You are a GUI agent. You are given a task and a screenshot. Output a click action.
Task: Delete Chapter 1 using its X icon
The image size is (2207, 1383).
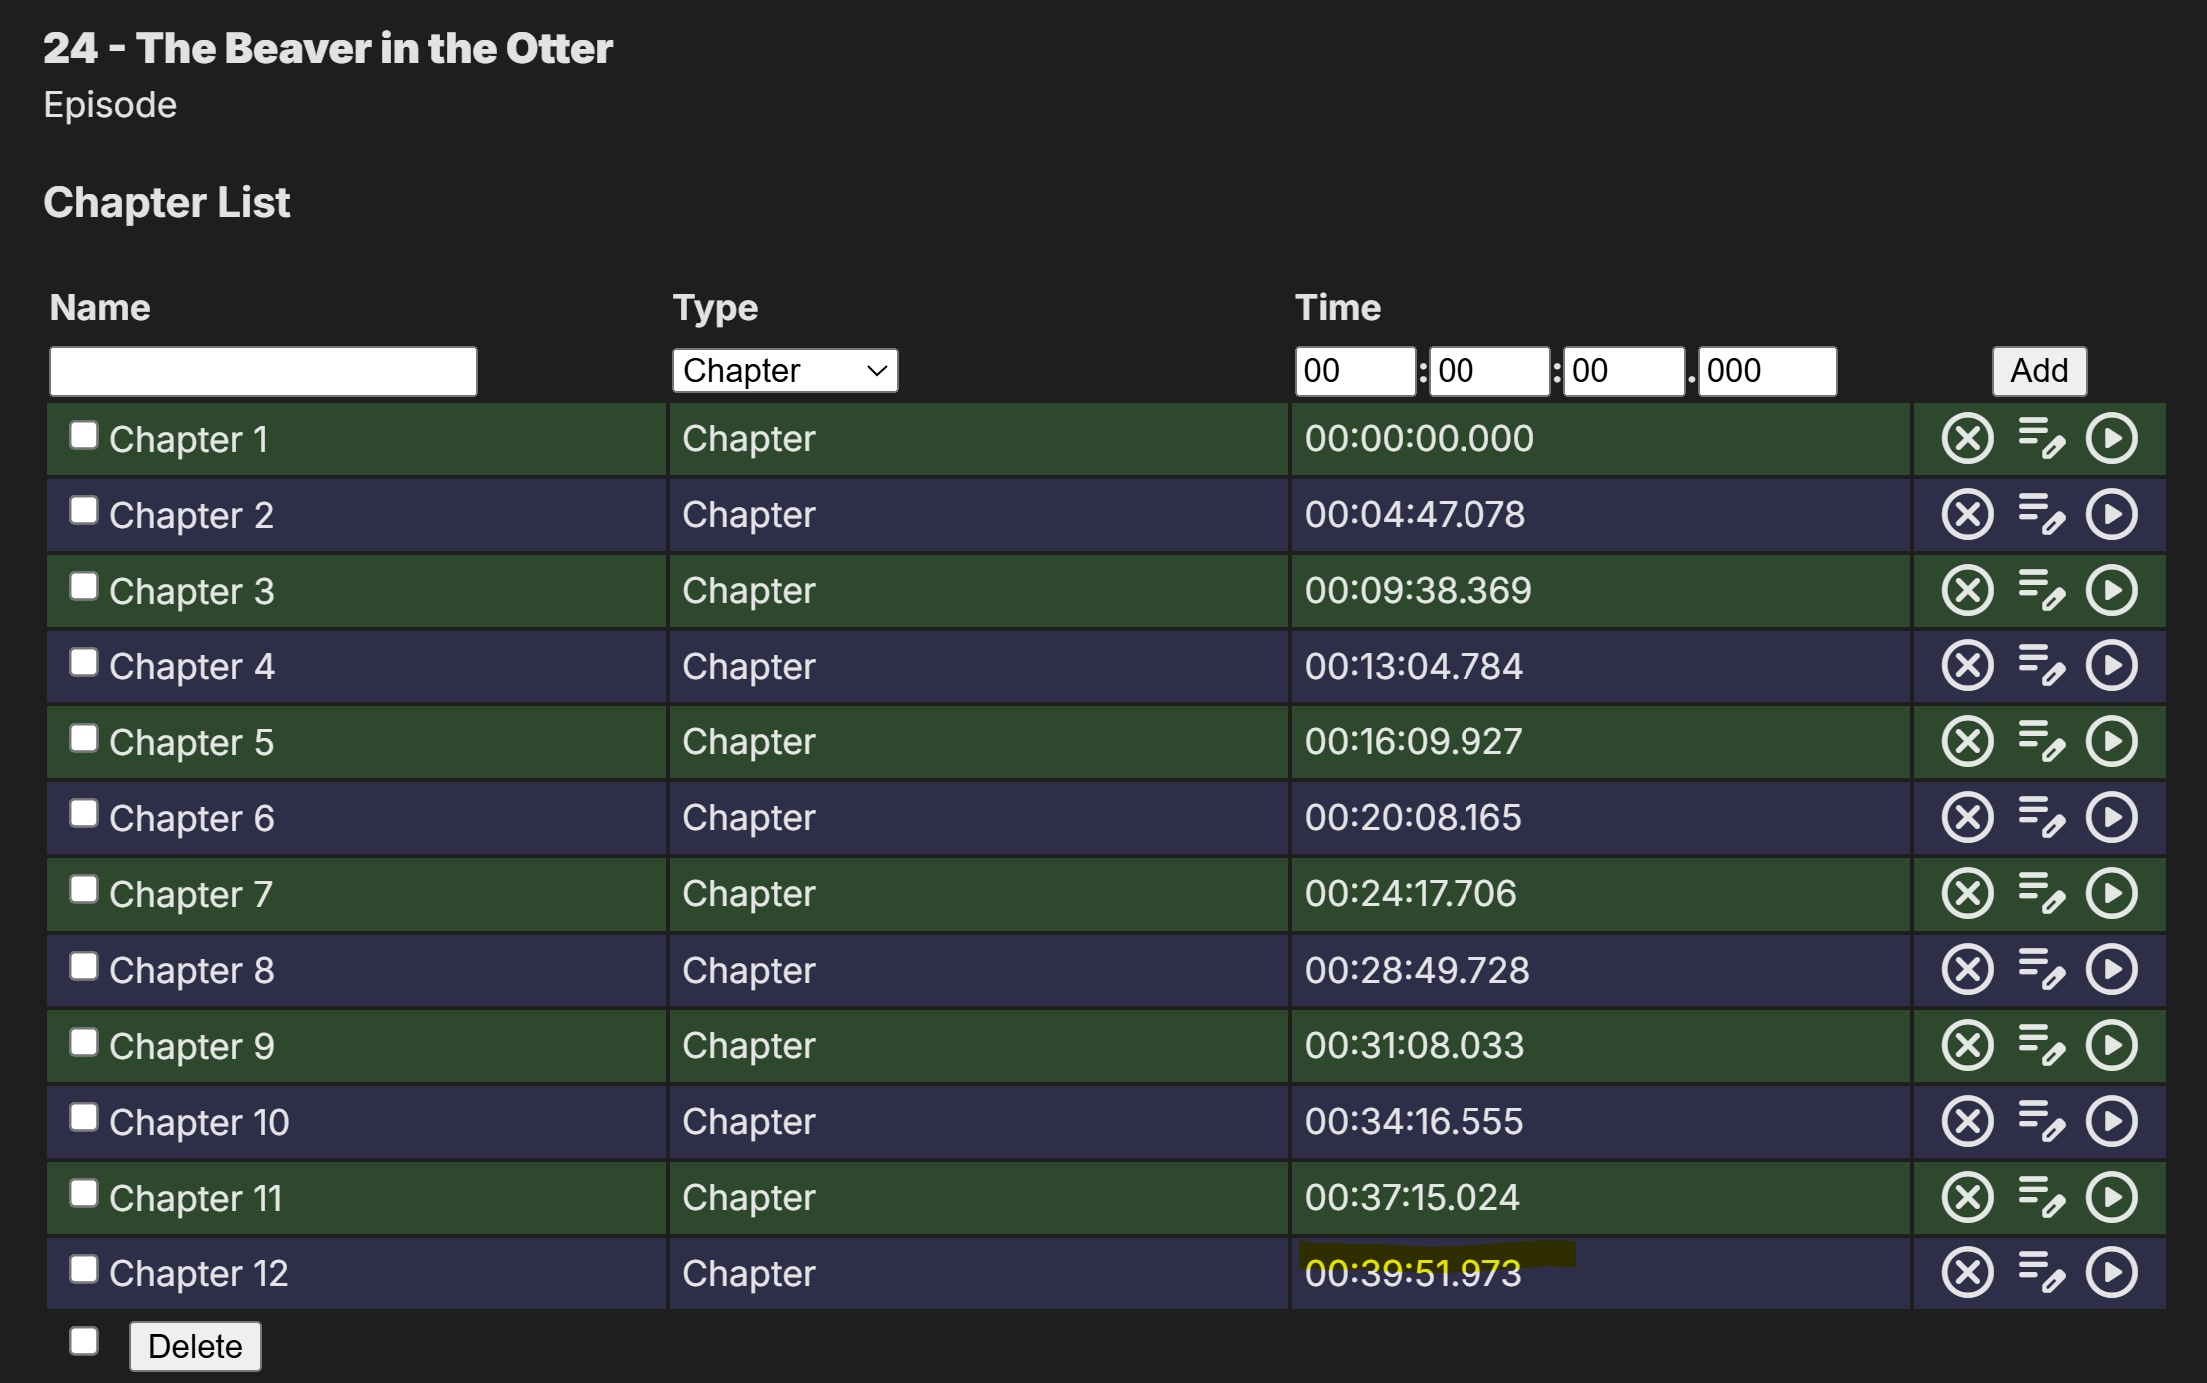point(1967,439)
